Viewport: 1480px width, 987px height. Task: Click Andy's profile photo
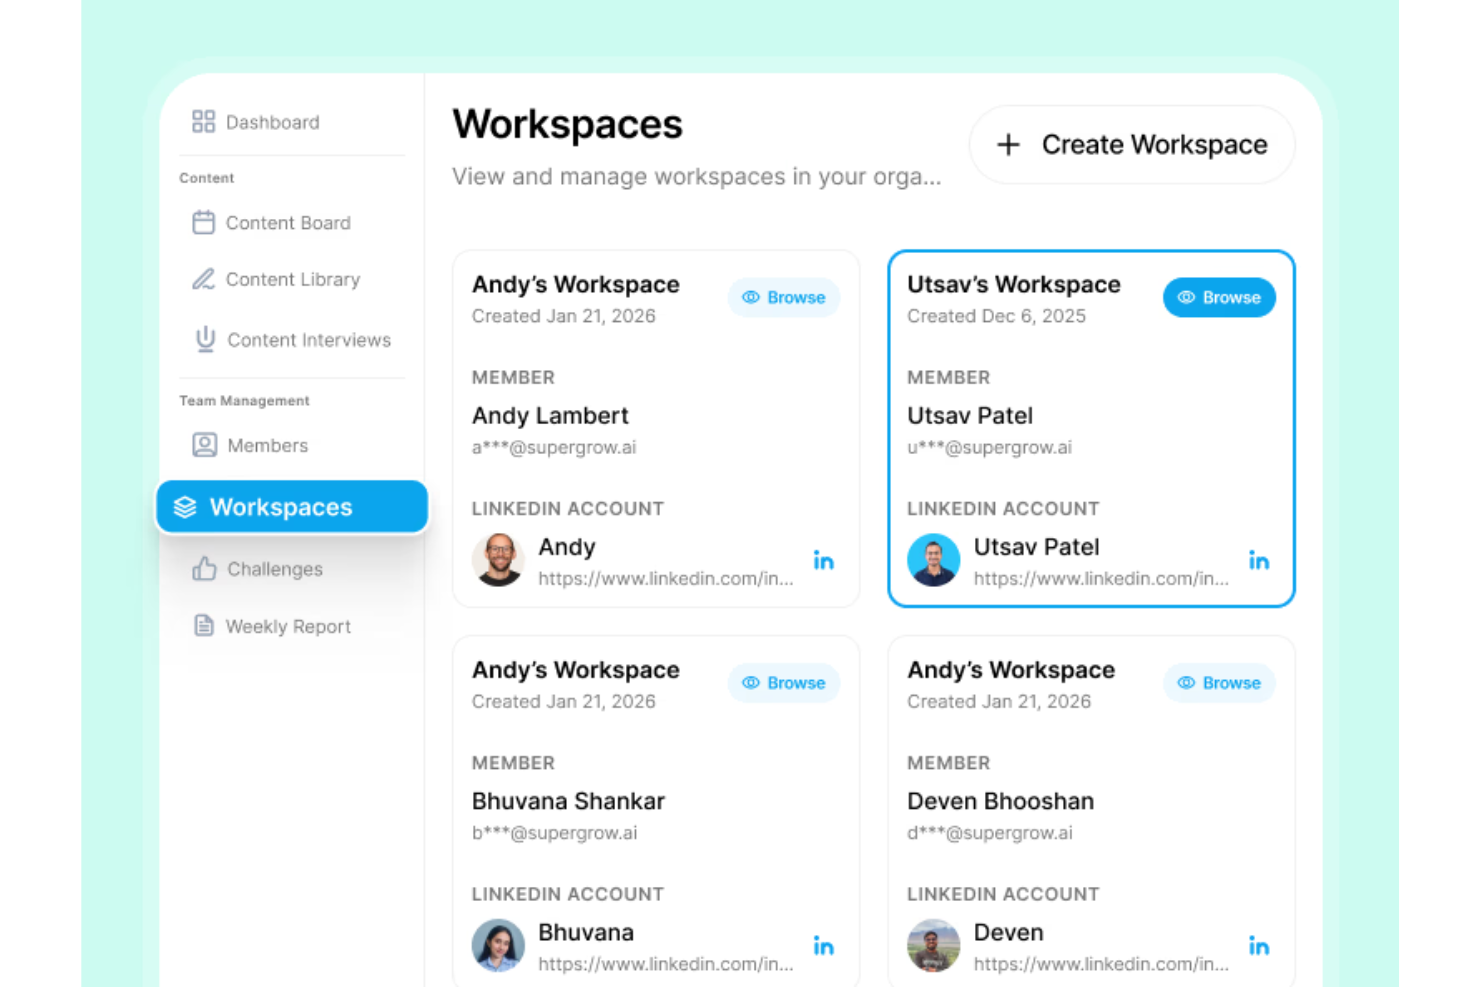point(498,560)
